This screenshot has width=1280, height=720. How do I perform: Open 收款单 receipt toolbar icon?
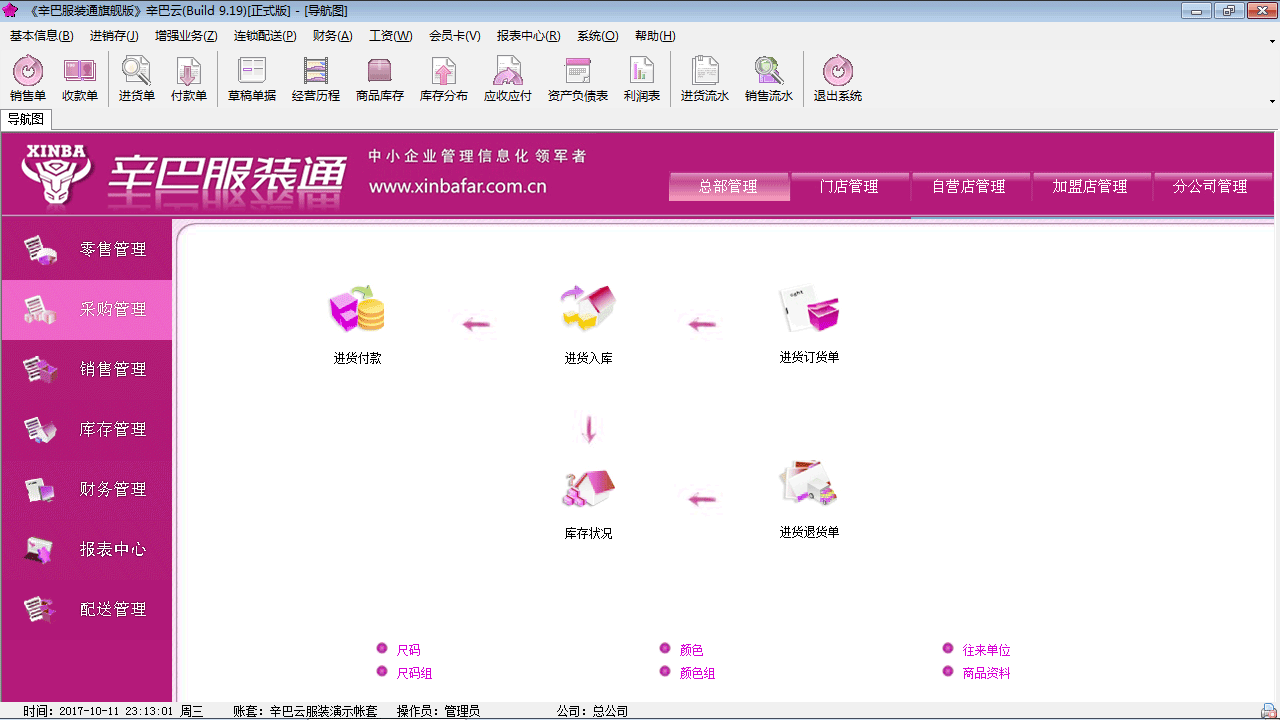80,79
